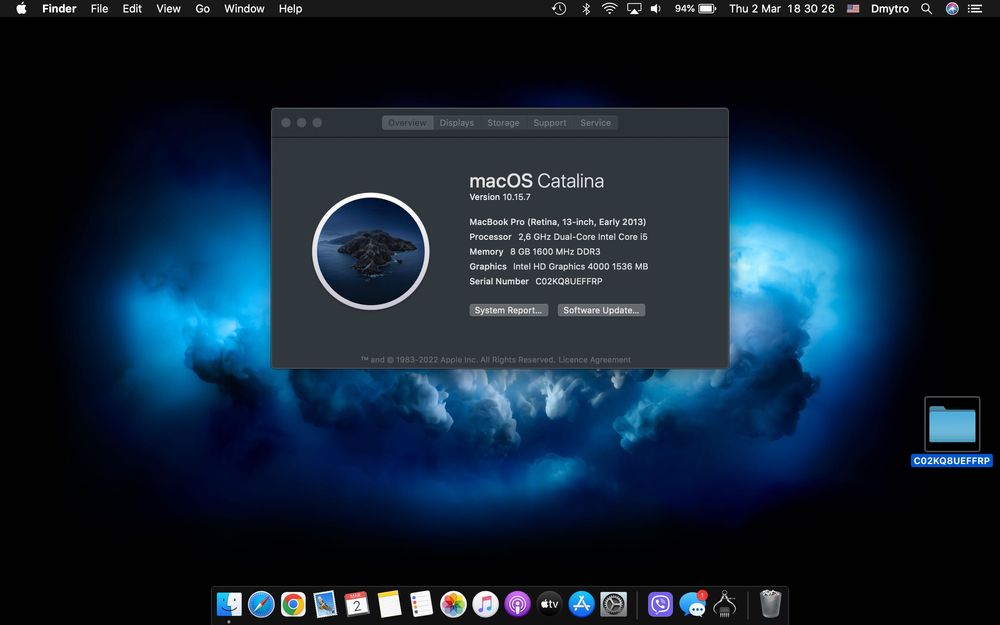Image resolution: width=1000 pixels, height=625 pixels.
Task: Click the macOS Catalina island image
Action: 371,251
